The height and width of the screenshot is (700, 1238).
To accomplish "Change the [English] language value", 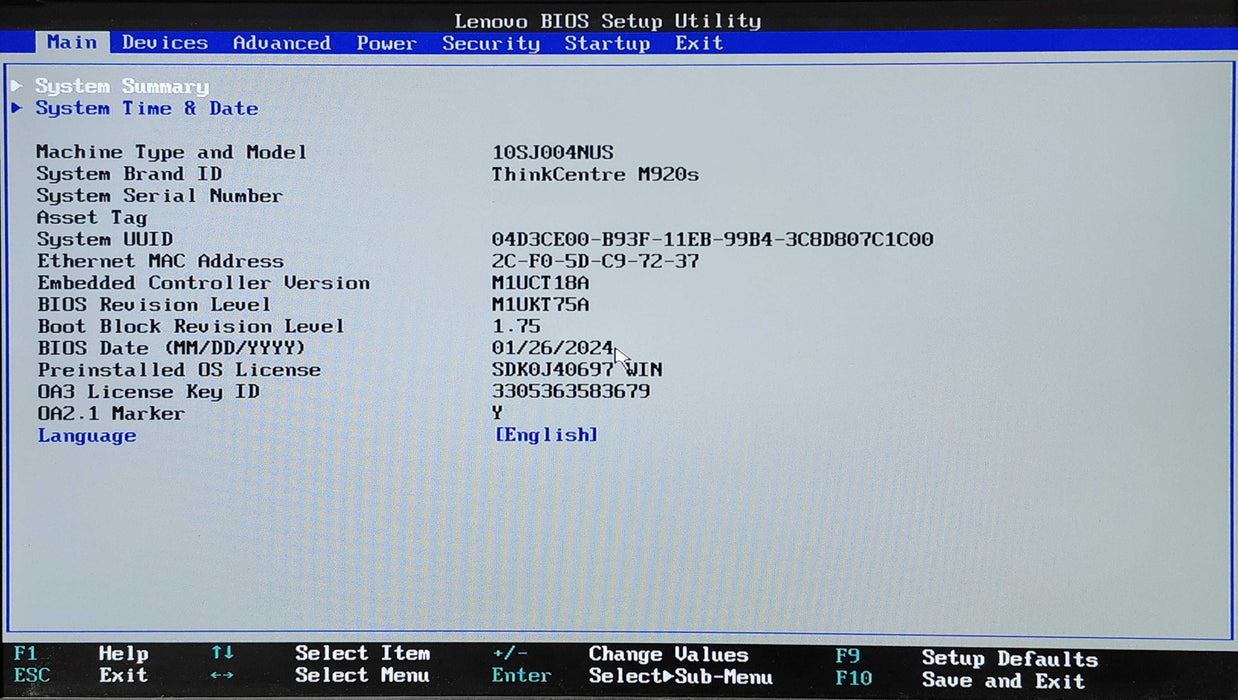I will (546, 435).
